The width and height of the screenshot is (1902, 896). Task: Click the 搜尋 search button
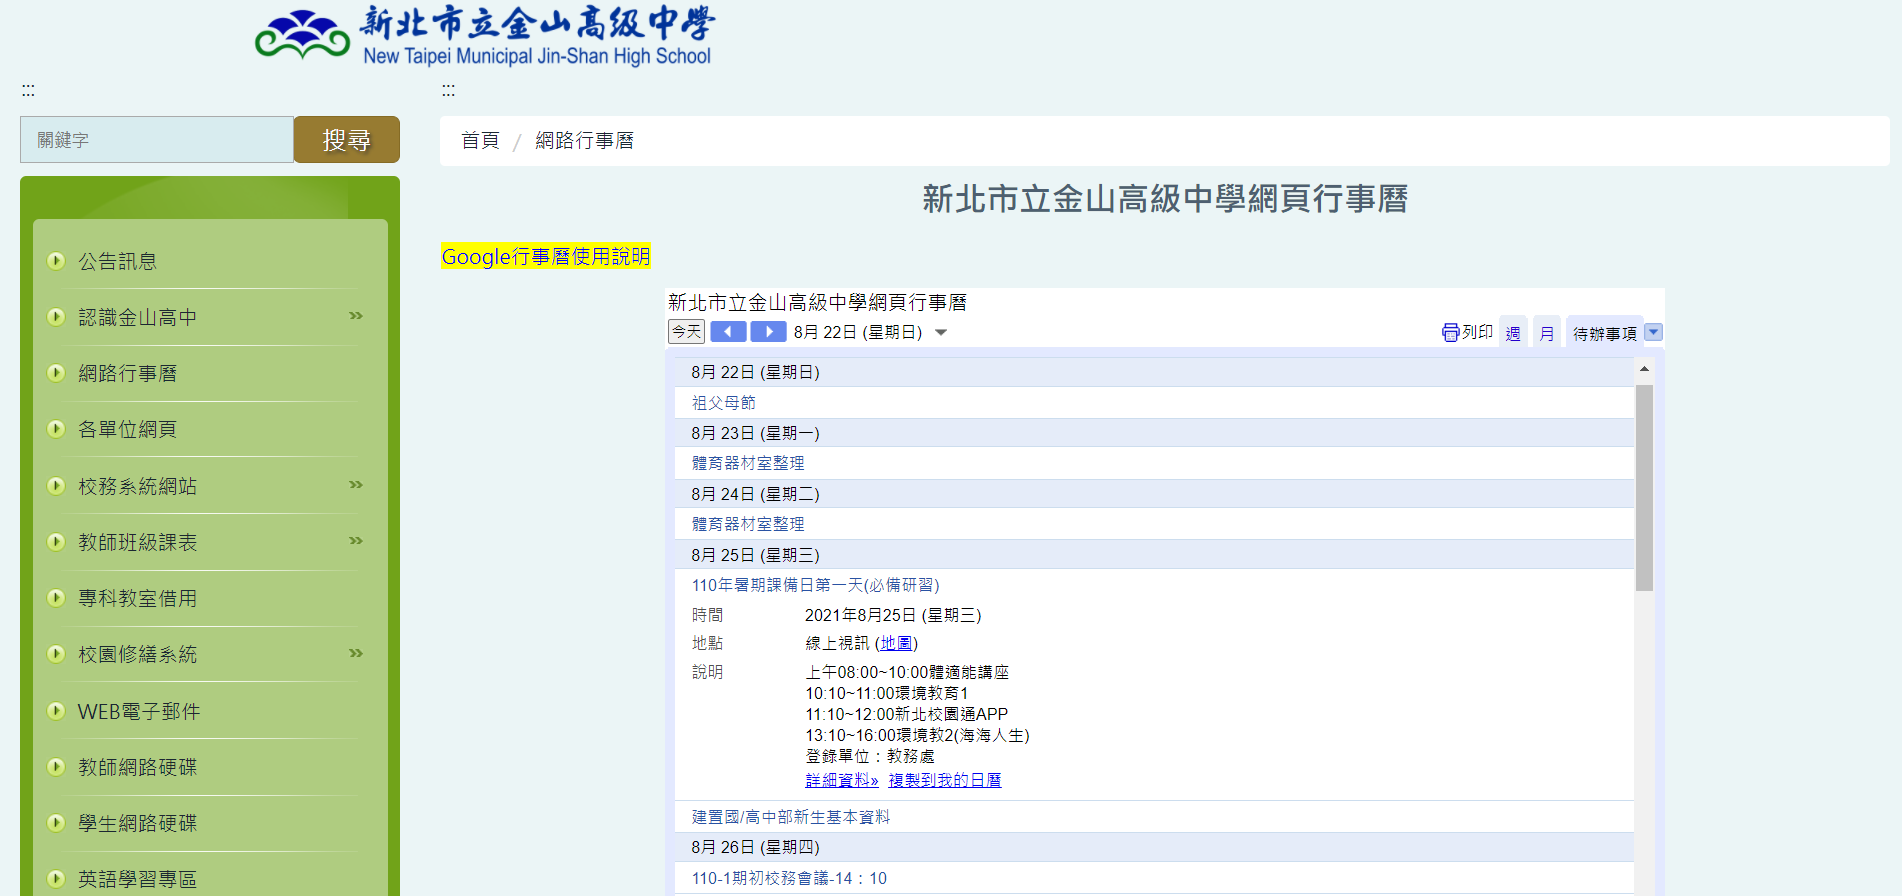(x=347, y=139)
